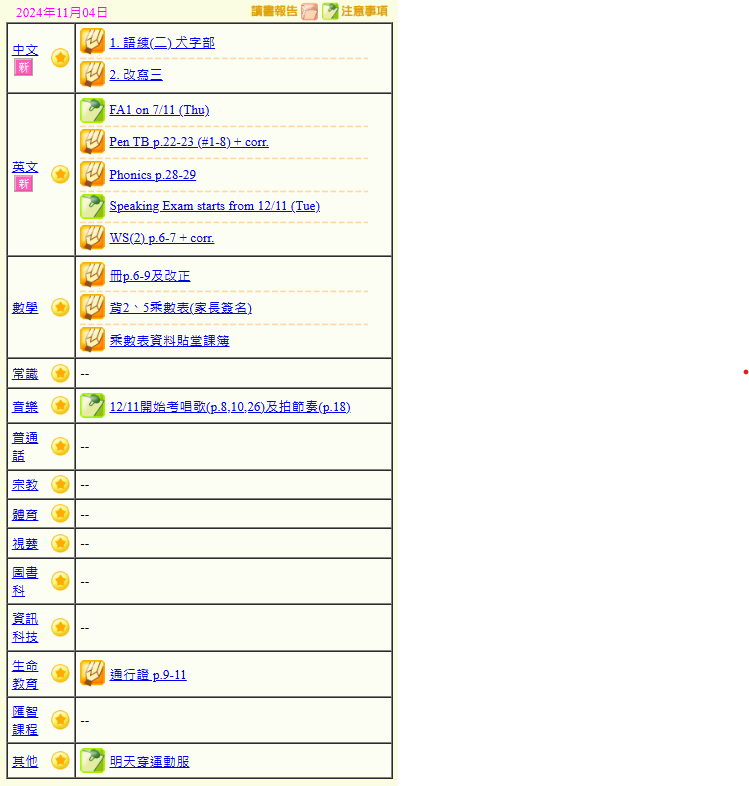Click the star icon in the 數學 row

click(x=60, y=307)
